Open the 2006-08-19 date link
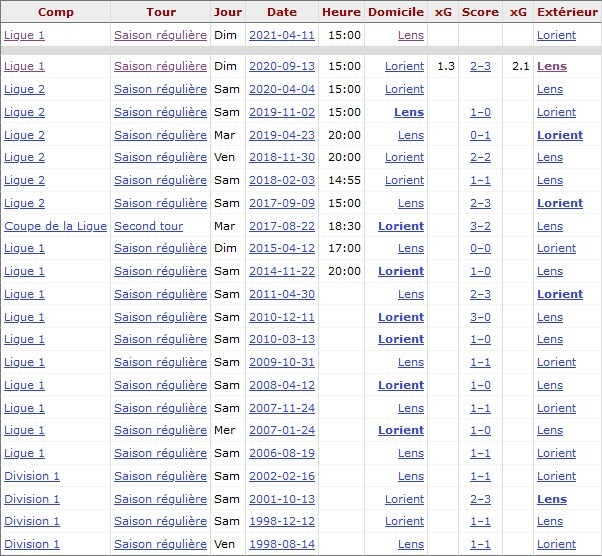This screenshot has width=602, height=556. pyautogui.click(x=282, y=453)
